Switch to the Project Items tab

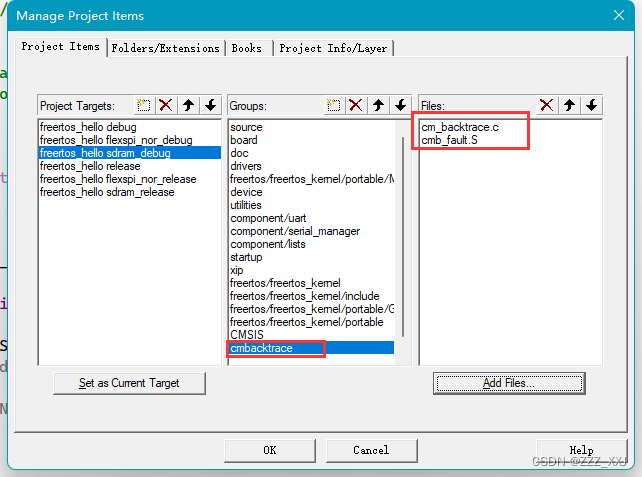[x=61, y=47]
